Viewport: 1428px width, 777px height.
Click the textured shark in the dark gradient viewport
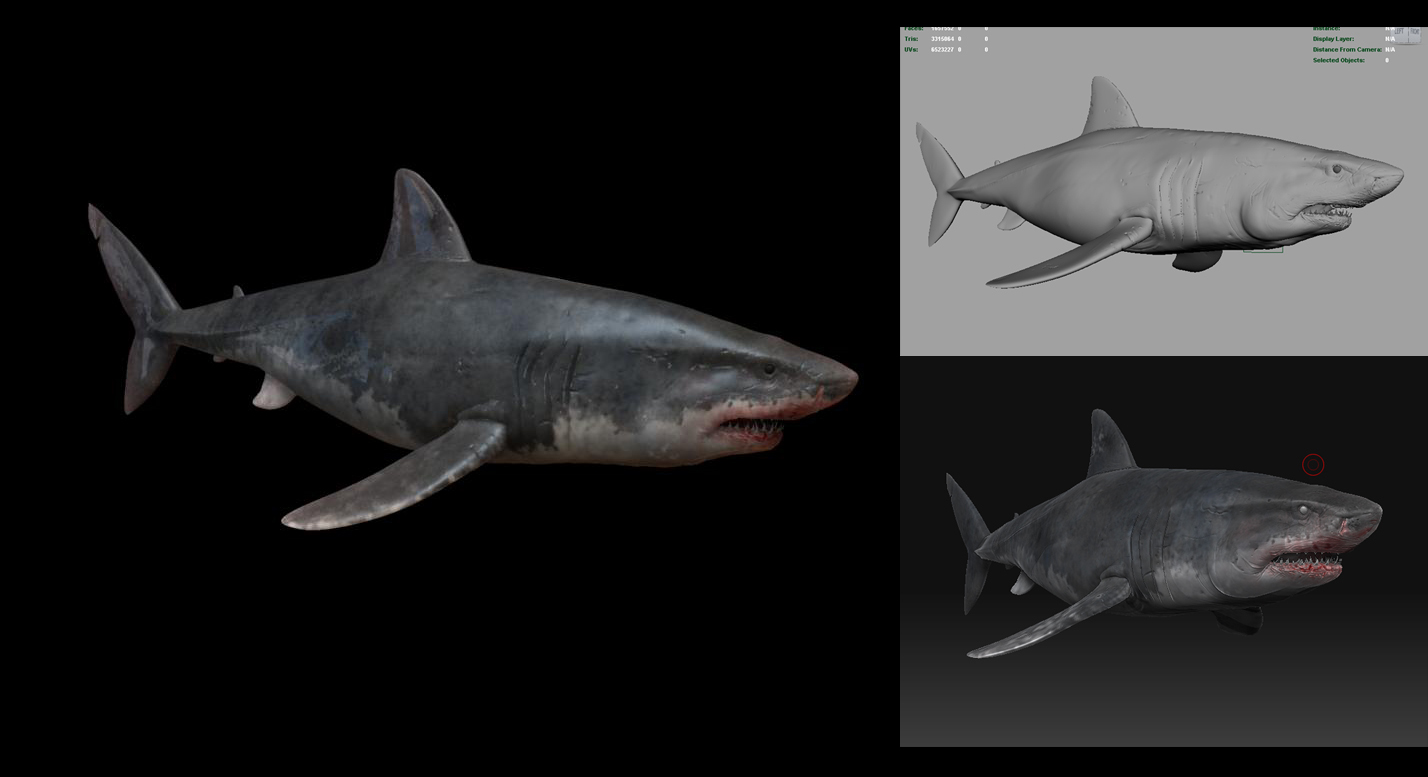pos(1165,535)
